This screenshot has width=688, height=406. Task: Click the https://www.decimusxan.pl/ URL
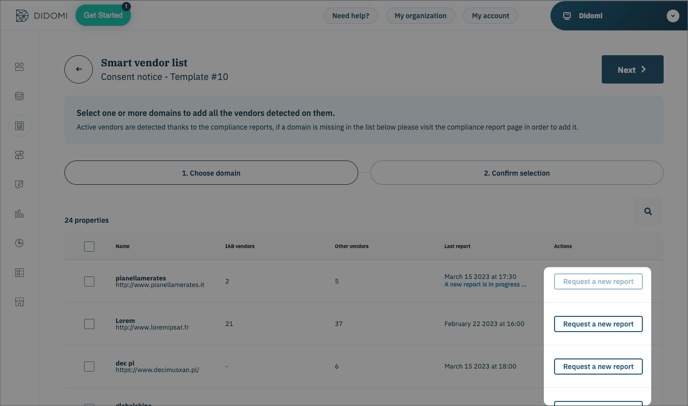(x=157, y=370)
